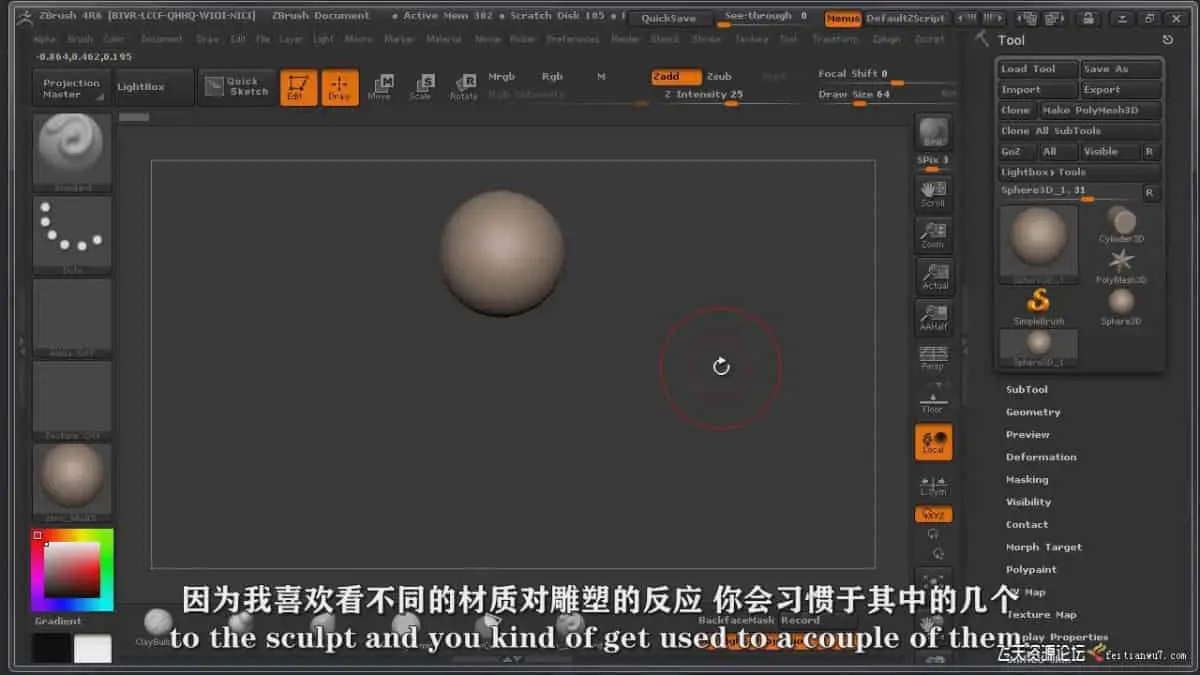The height and width of the screenshot is (675, 1200).
Task: Open the stroke type thumbnail with dots
Action: click(x=72, y=235)
